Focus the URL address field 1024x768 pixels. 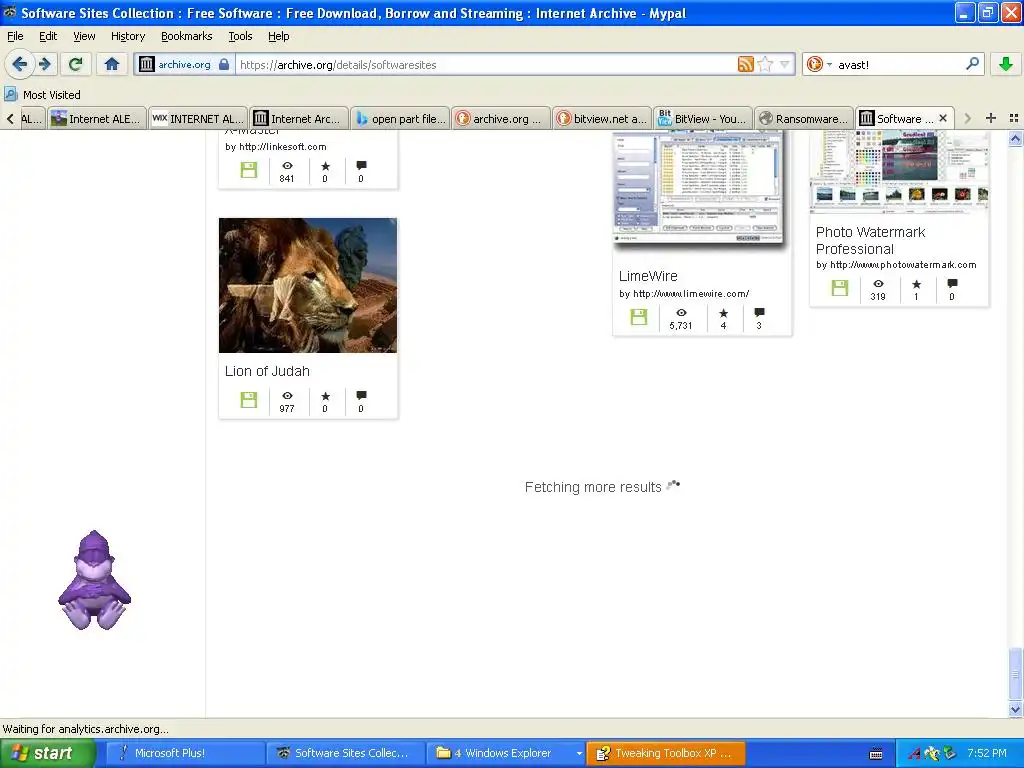point(486,65)
